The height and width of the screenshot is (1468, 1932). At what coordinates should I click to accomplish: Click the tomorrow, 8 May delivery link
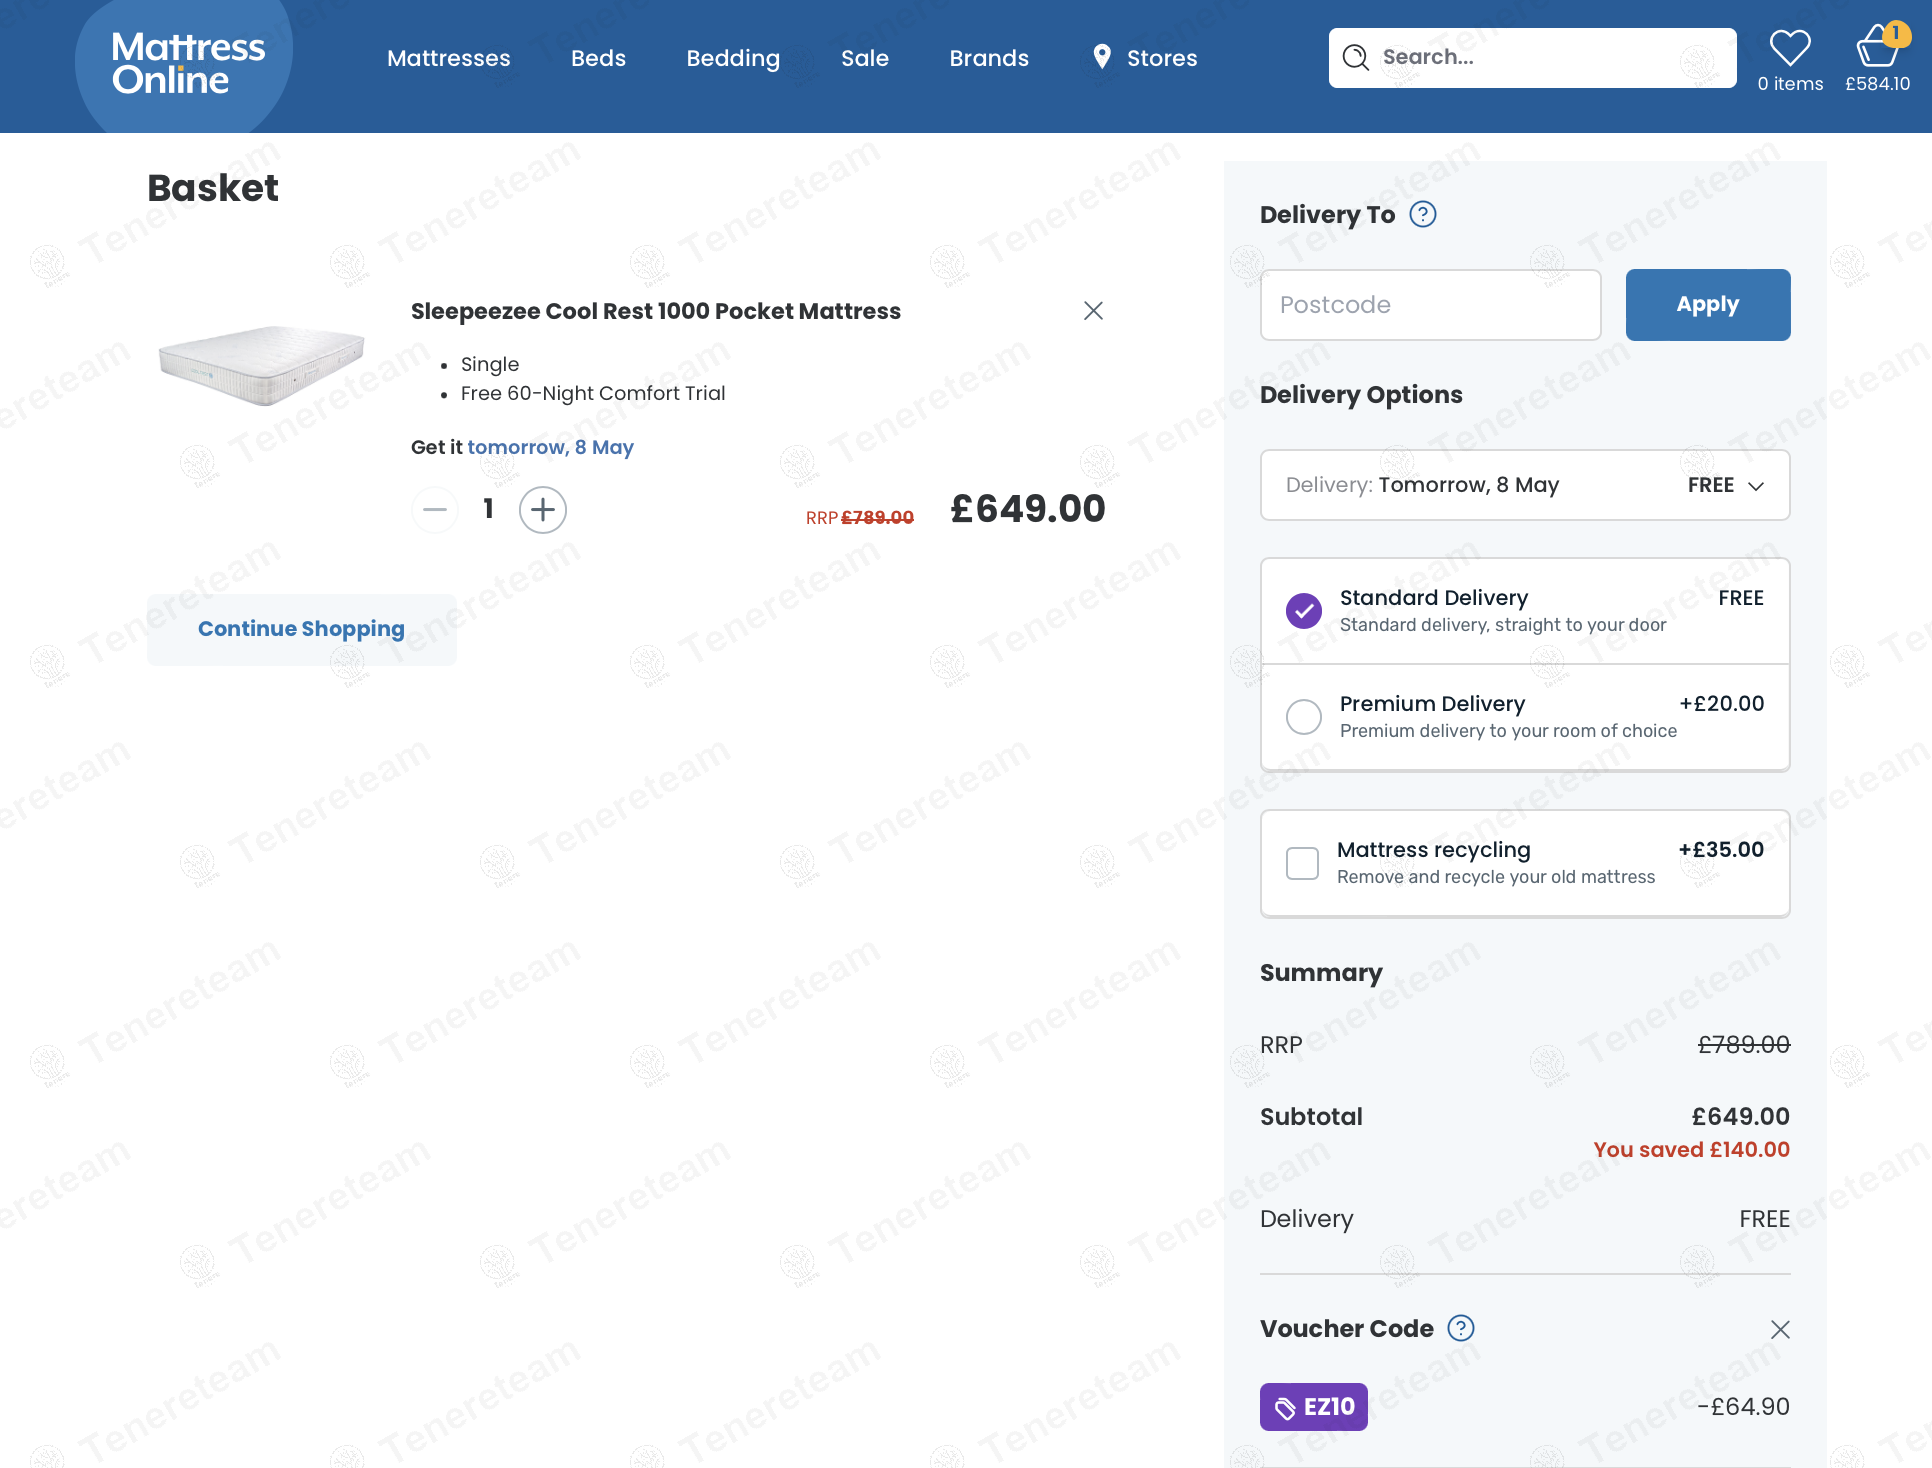click(x=551, y=447)
